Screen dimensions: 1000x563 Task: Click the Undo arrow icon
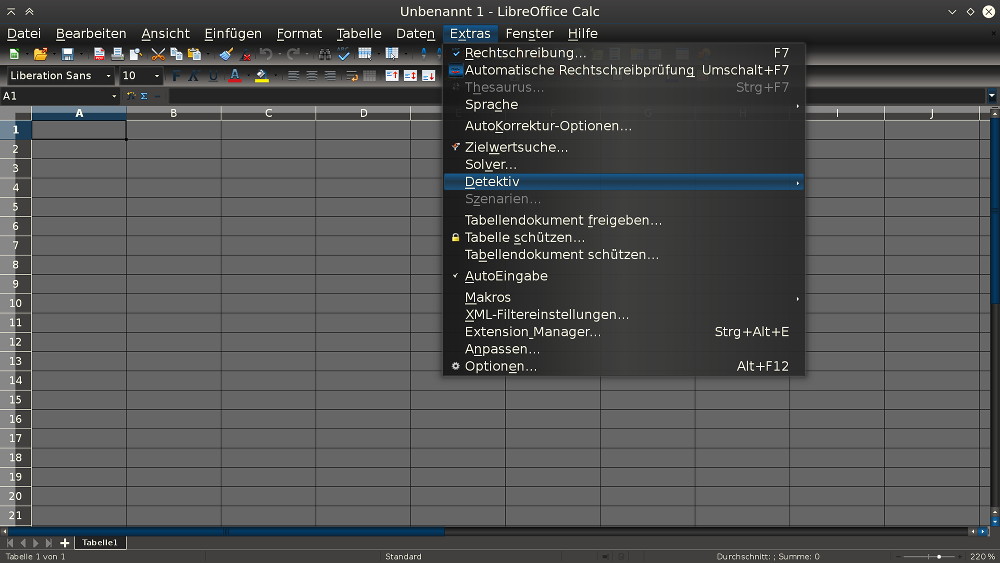point(266,54)
